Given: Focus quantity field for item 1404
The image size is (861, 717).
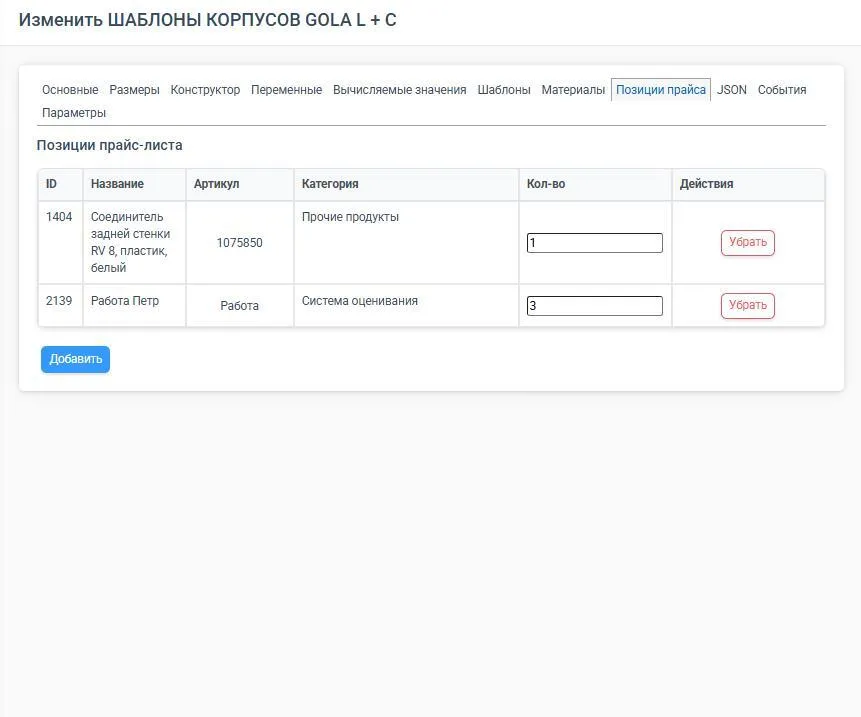Looking at the screenshot, I should (x=594, y=243).
